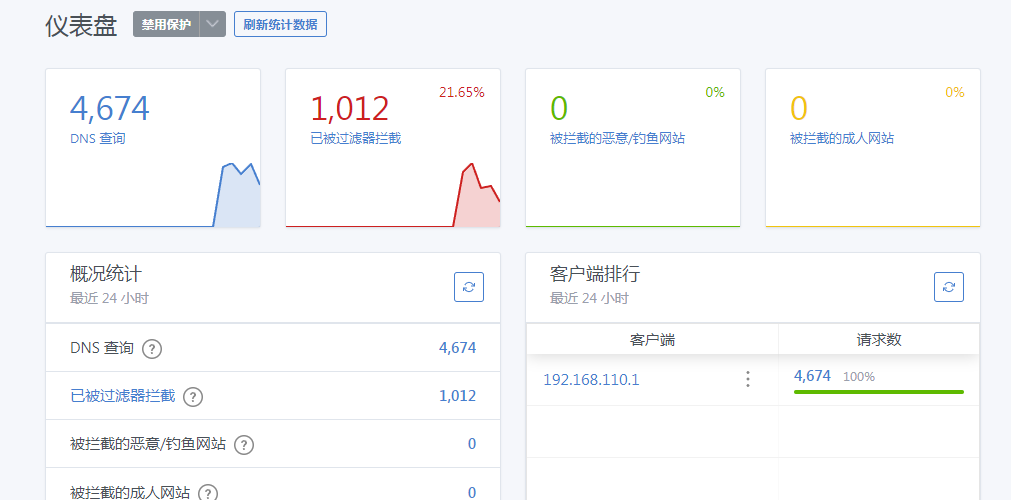Click the 1,012 value in 已被过滤器拦截 row
Screen dimensions: 1011x500
pos(458,395)
